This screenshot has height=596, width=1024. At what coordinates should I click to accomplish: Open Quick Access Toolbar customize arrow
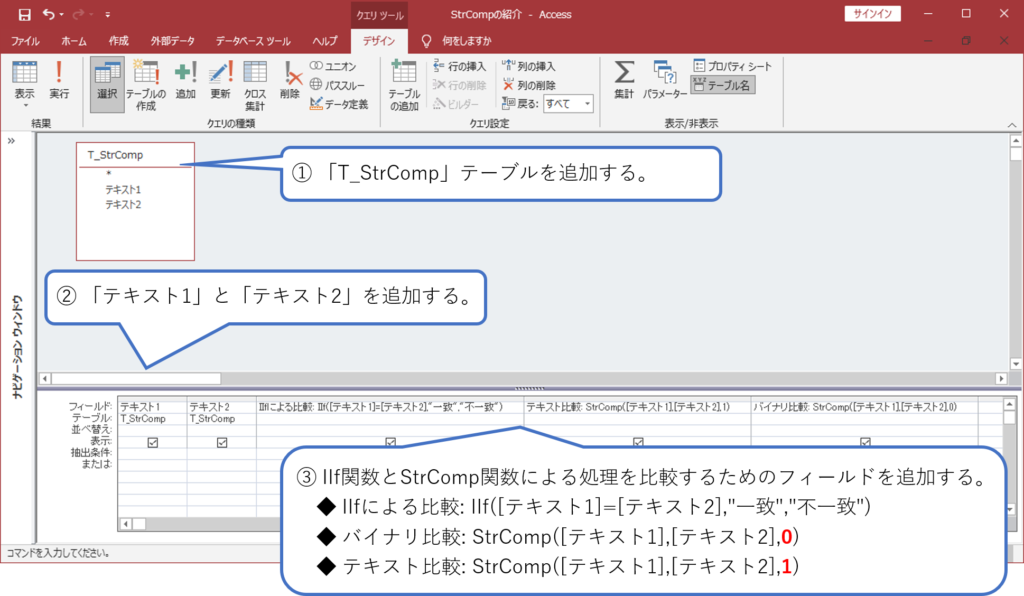pyautogui.click(x=107, y=14)
